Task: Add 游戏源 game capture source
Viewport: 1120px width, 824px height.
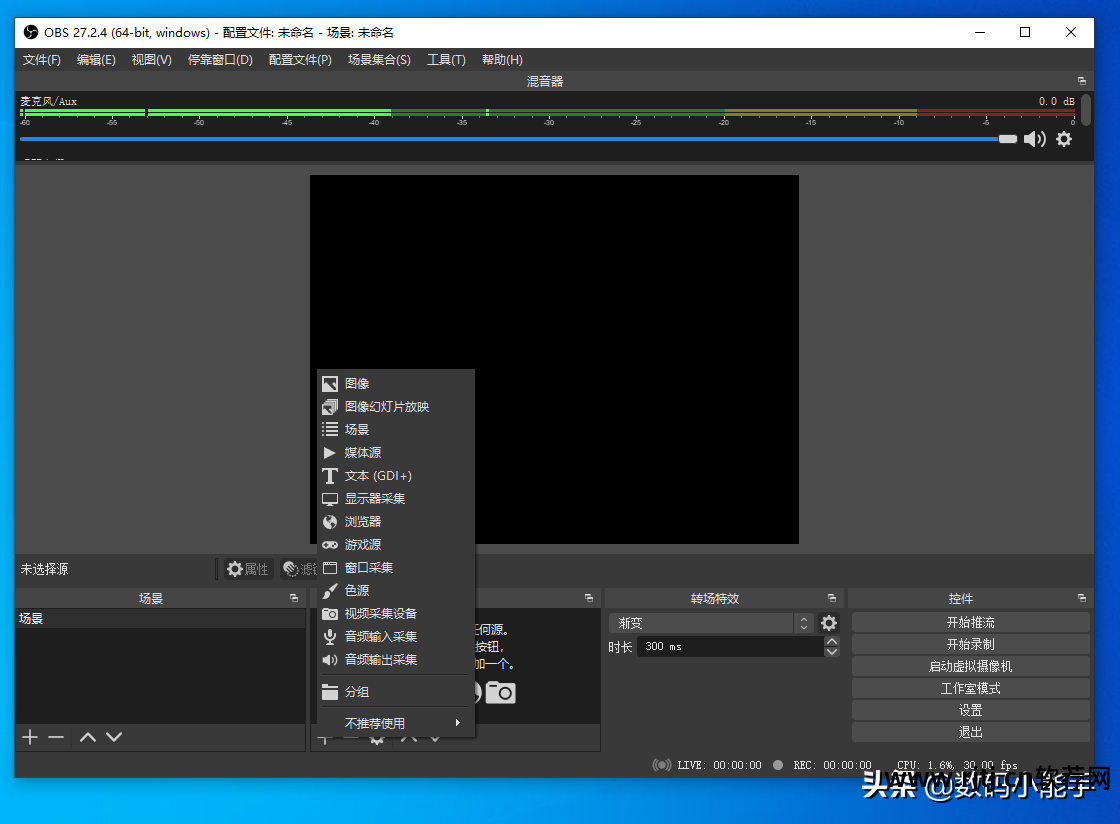Action: coord(396,544)
